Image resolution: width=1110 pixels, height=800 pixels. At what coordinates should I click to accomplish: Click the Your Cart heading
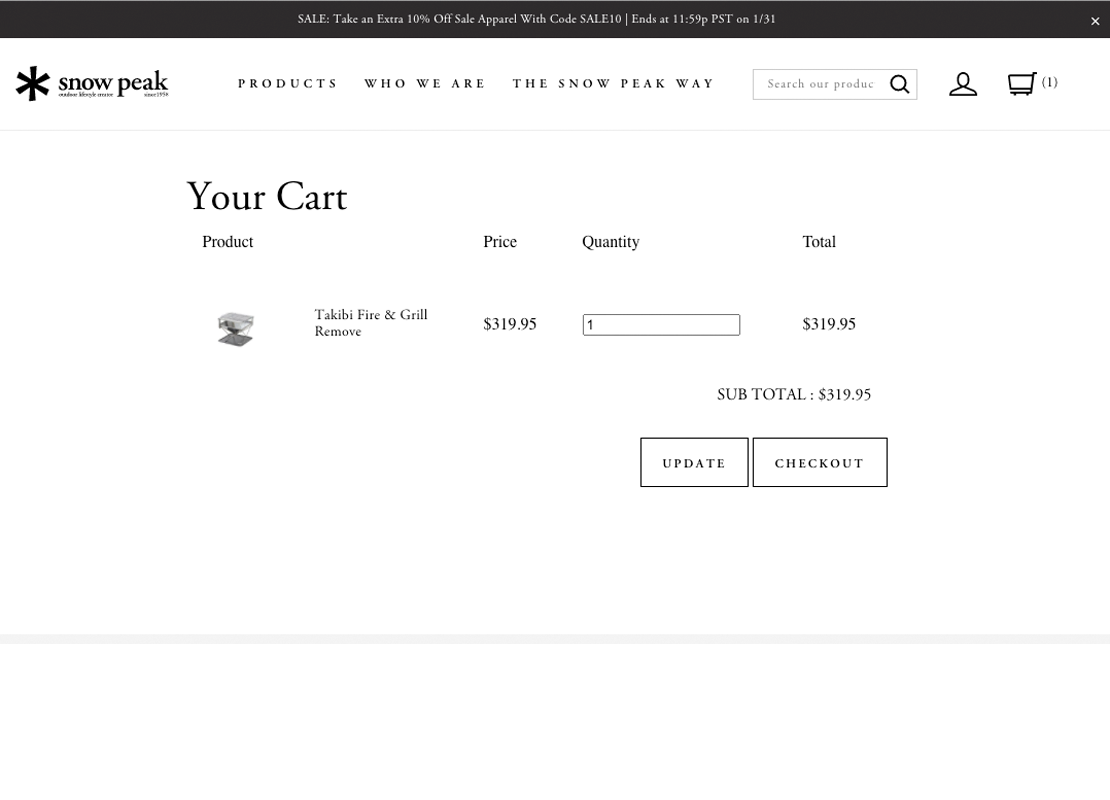267,197
